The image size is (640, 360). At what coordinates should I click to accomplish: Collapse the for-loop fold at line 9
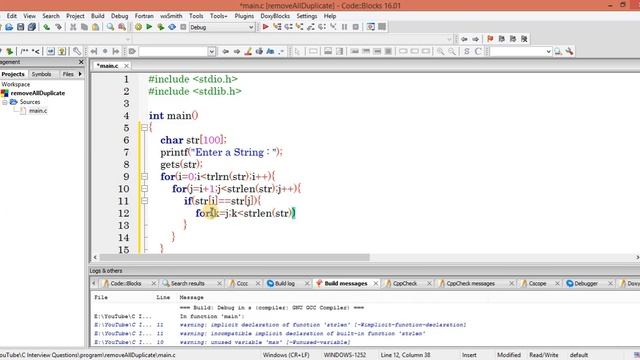[x=144, y=177]
